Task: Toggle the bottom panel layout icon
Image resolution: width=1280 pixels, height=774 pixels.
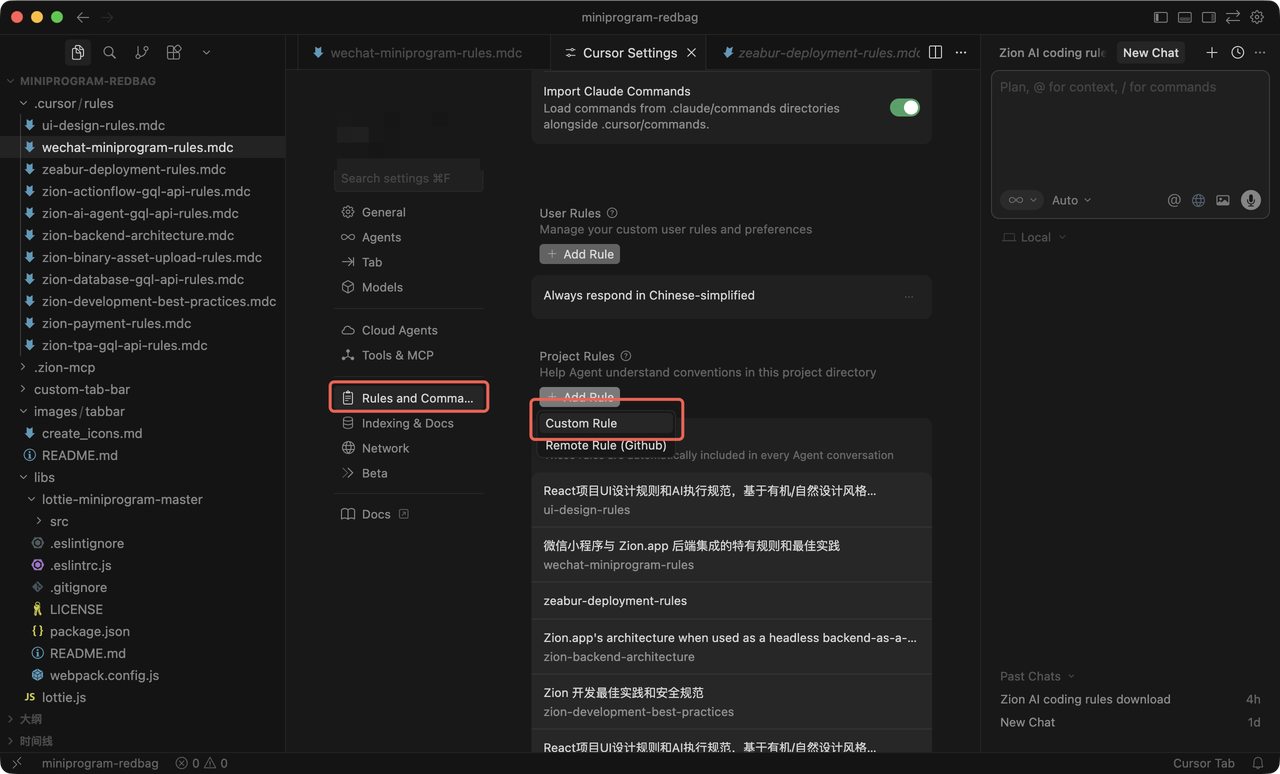Action: tap(1185, 17)
